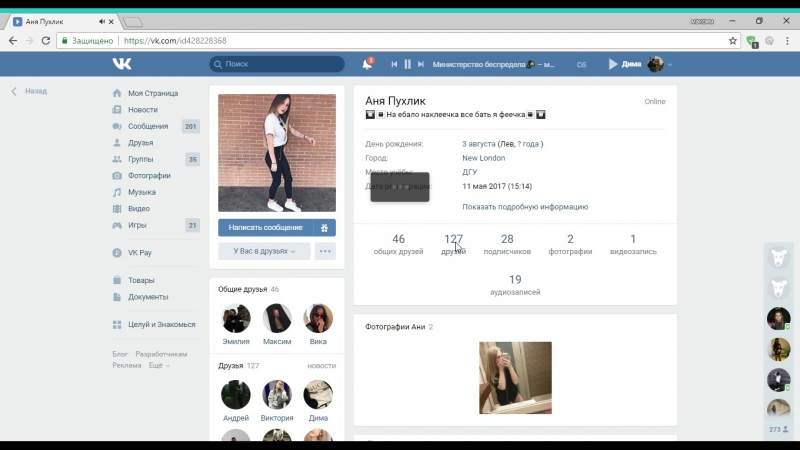This screenshot has width=800, height=450.
Task: Open top chat sidebar dog avatar
Action: pyautogui.click(x=779, y=258)
